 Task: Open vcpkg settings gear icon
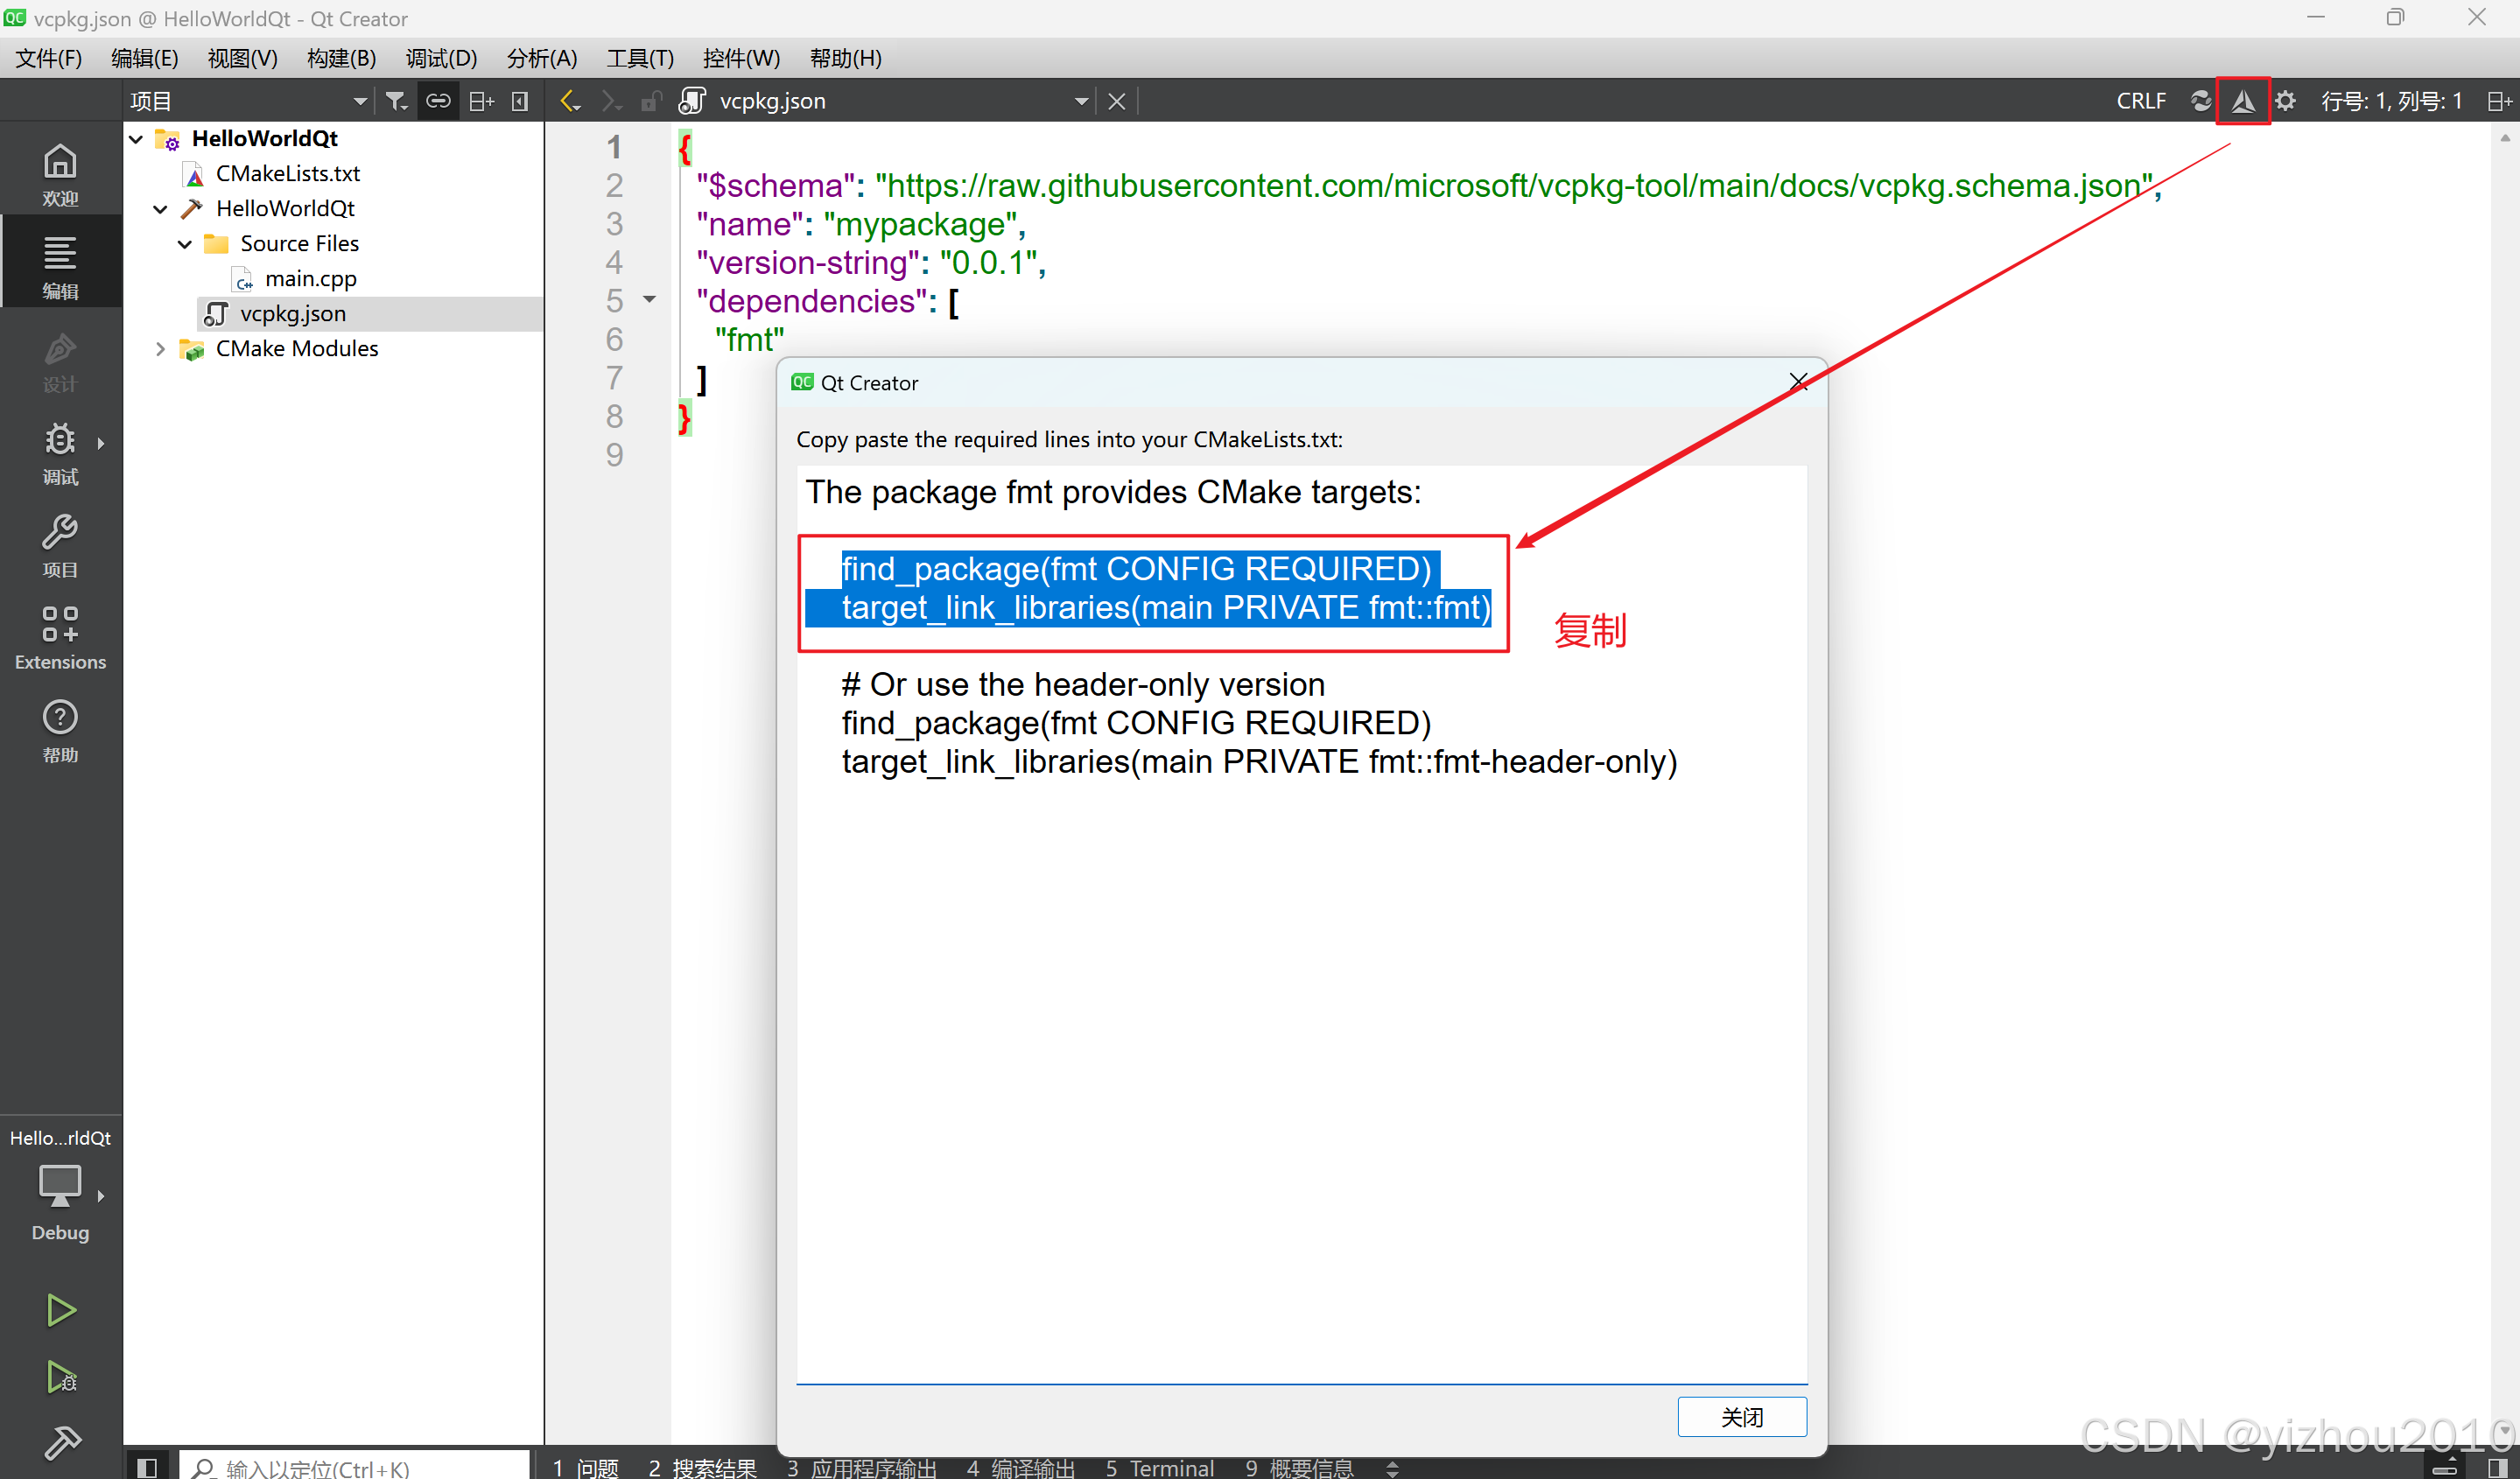pos(2286,101)
